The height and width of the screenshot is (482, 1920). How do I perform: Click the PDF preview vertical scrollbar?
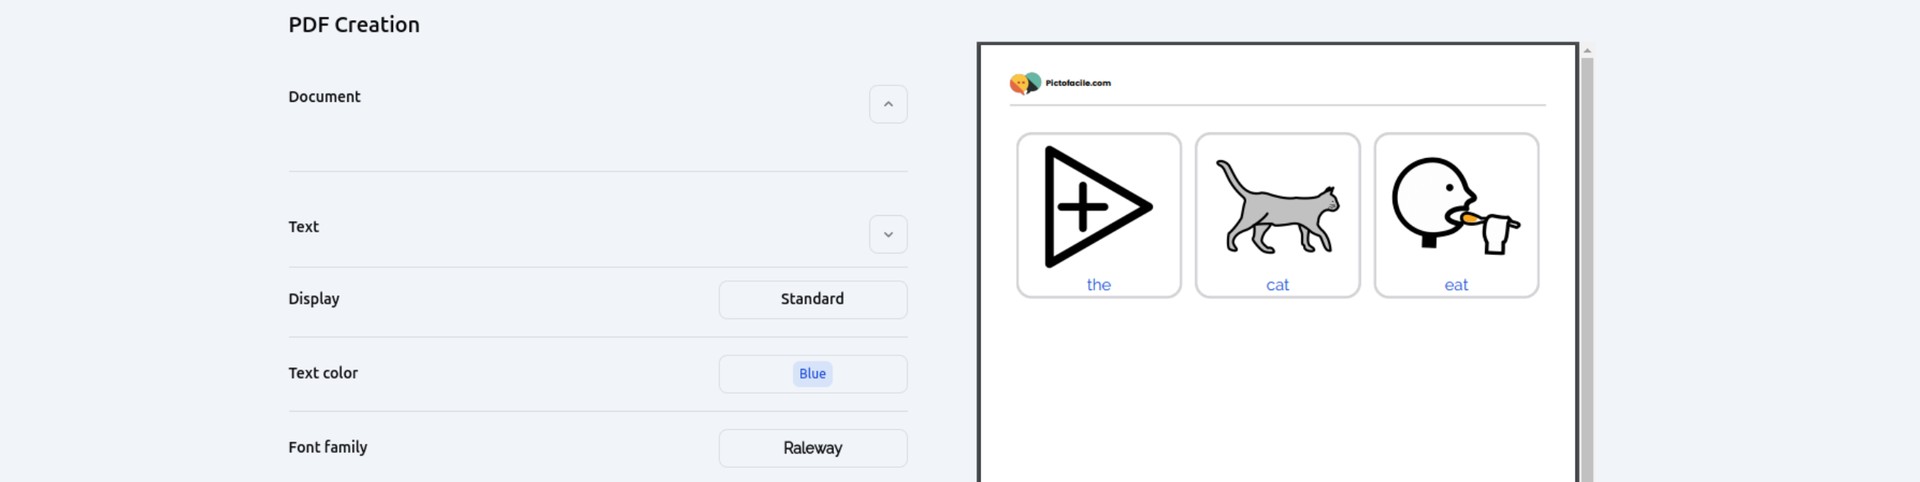(1587, 268)
